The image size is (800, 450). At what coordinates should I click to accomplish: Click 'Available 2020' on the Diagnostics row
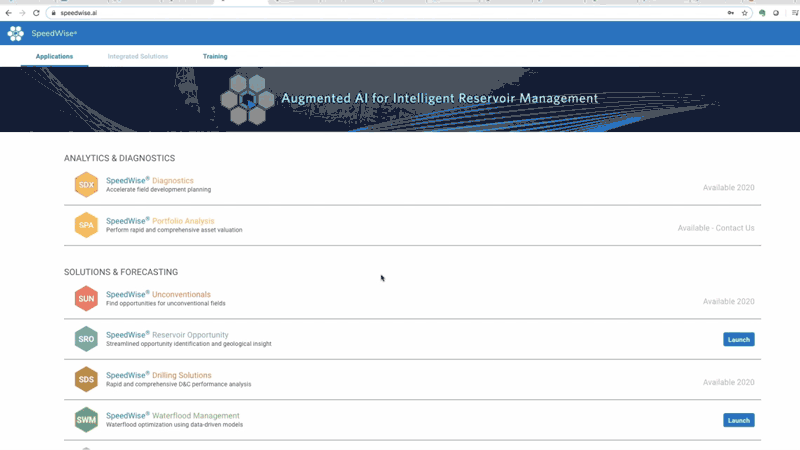click(x=729, y=188)
